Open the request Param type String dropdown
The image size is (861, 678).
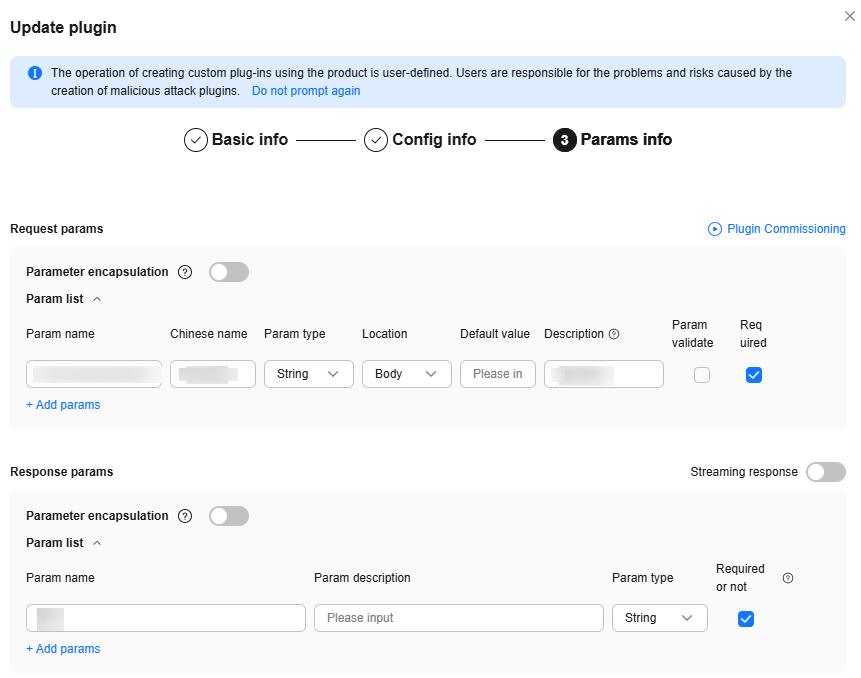click(x=308, y=374)
